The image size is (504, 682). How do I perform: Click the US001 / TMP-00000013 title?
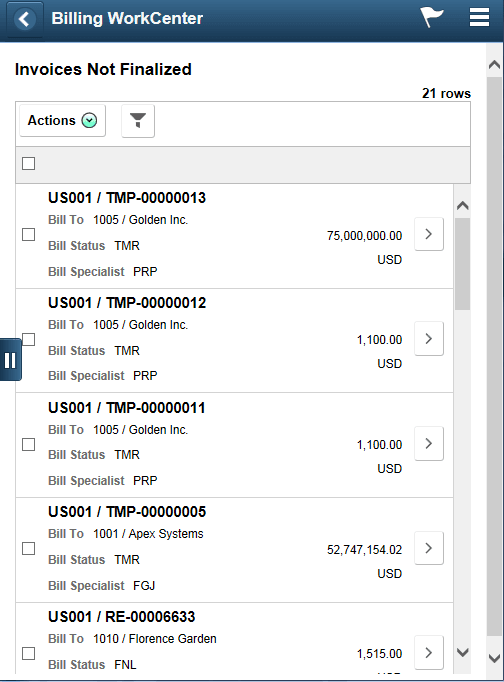pyautogui.click(x=127, y=198)
